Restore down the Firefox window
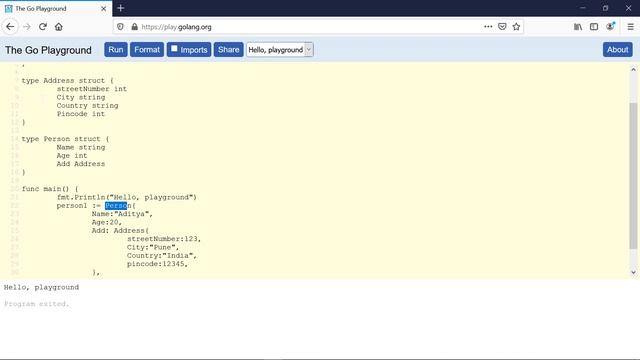640x360 pixels. pyautogui.click(x=605, y=8)
